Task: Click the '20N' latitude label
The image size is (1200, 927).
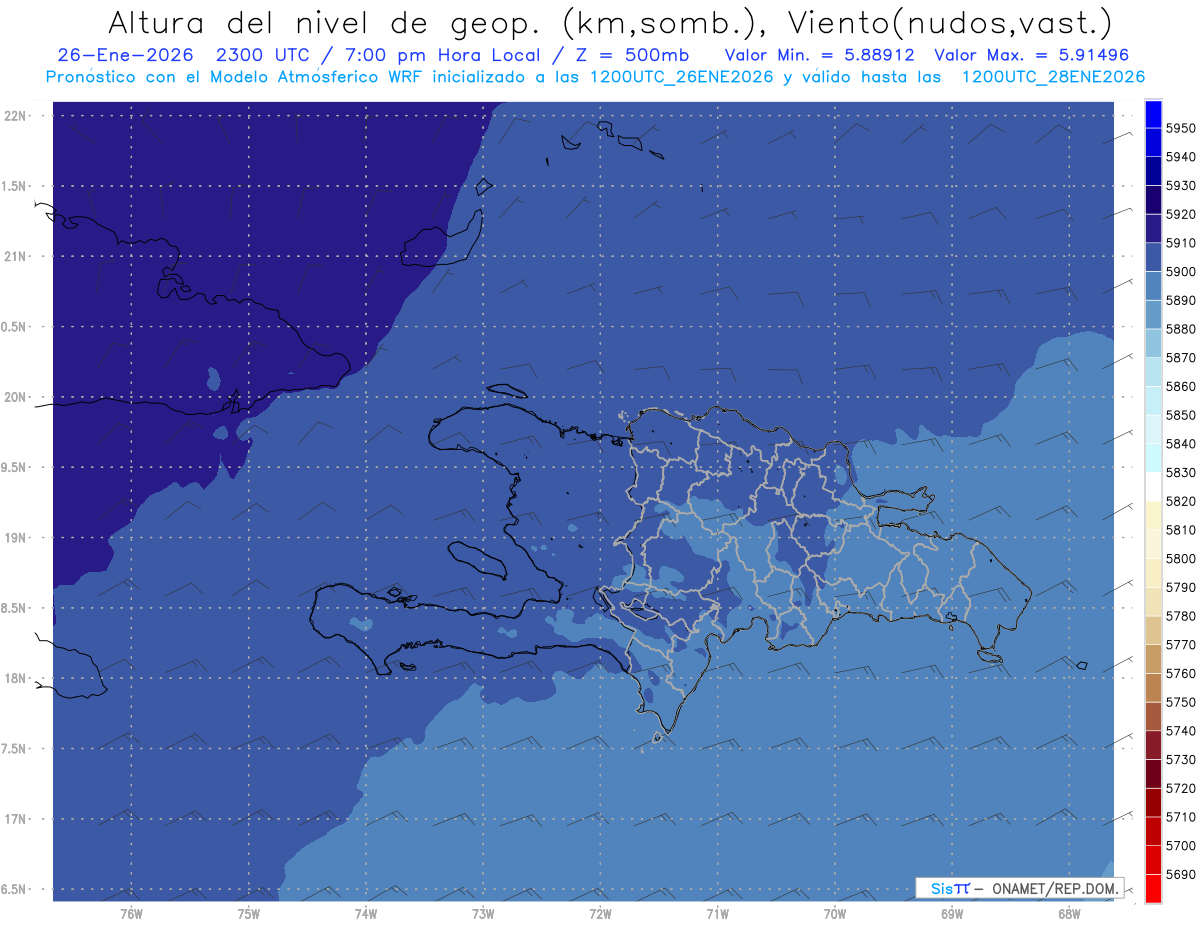Action: (x=16, y=397)
